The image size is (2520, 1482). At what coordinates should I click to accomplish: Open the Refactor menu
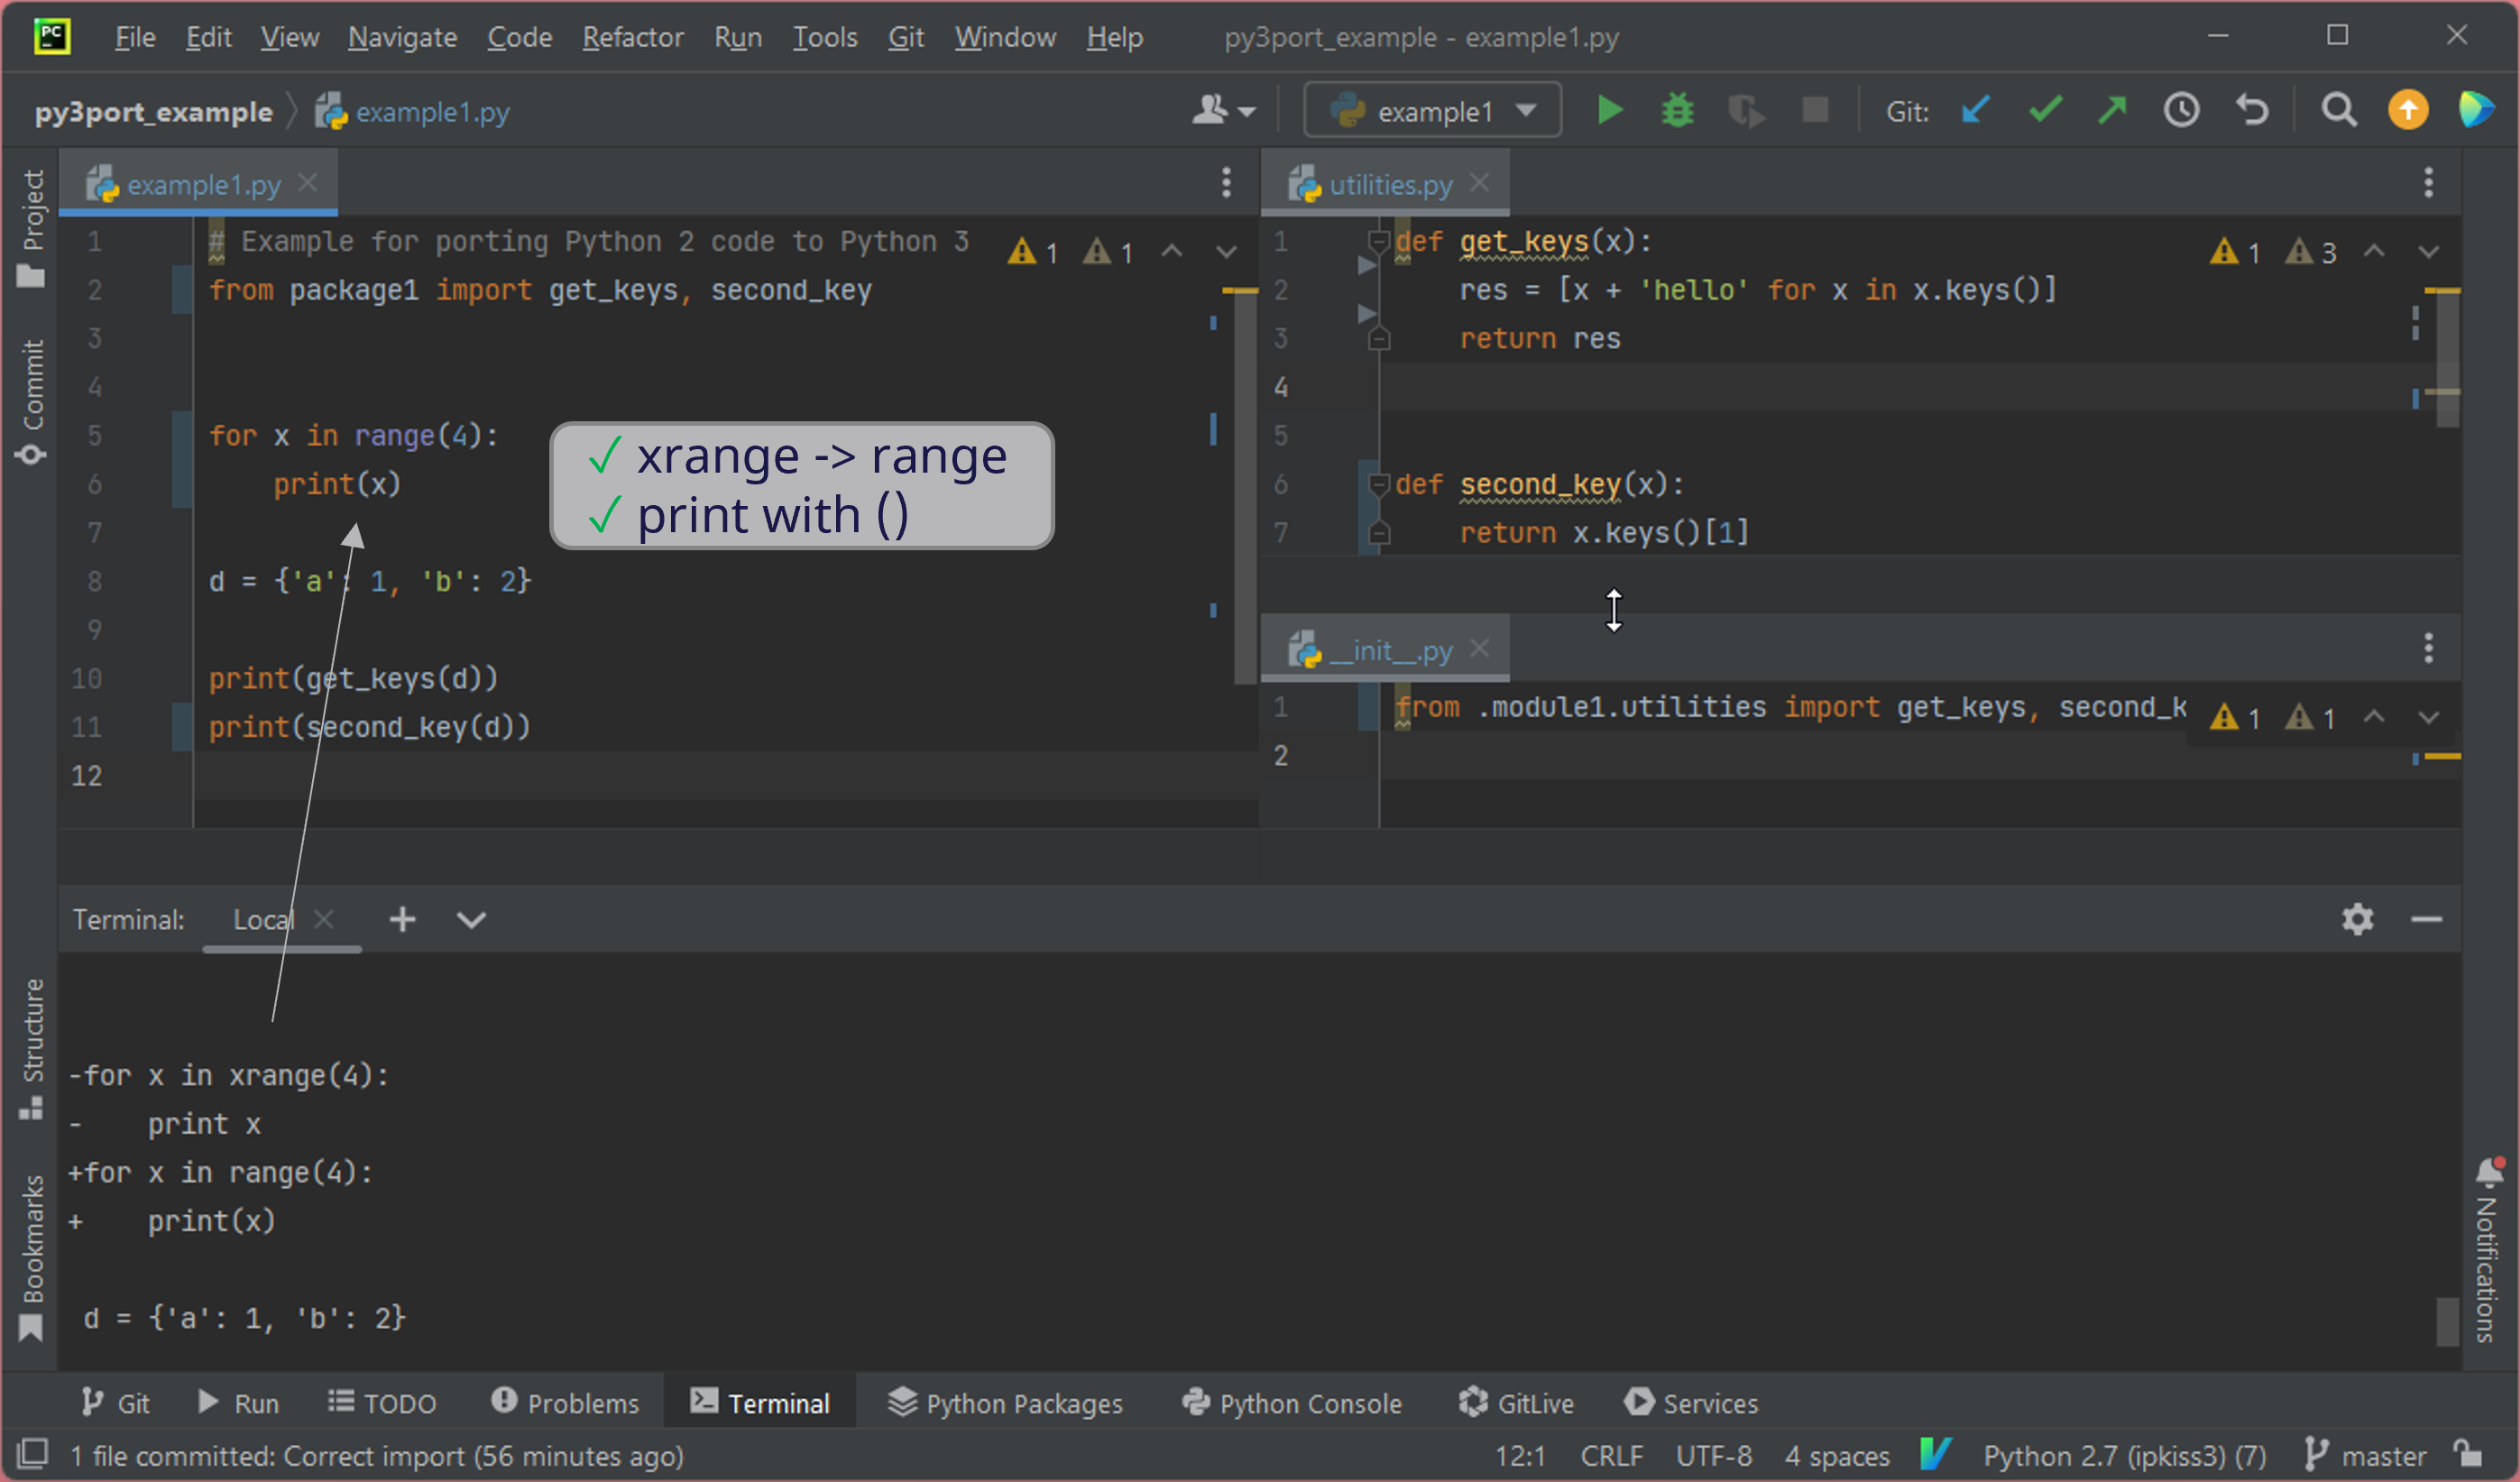(632, 37)
